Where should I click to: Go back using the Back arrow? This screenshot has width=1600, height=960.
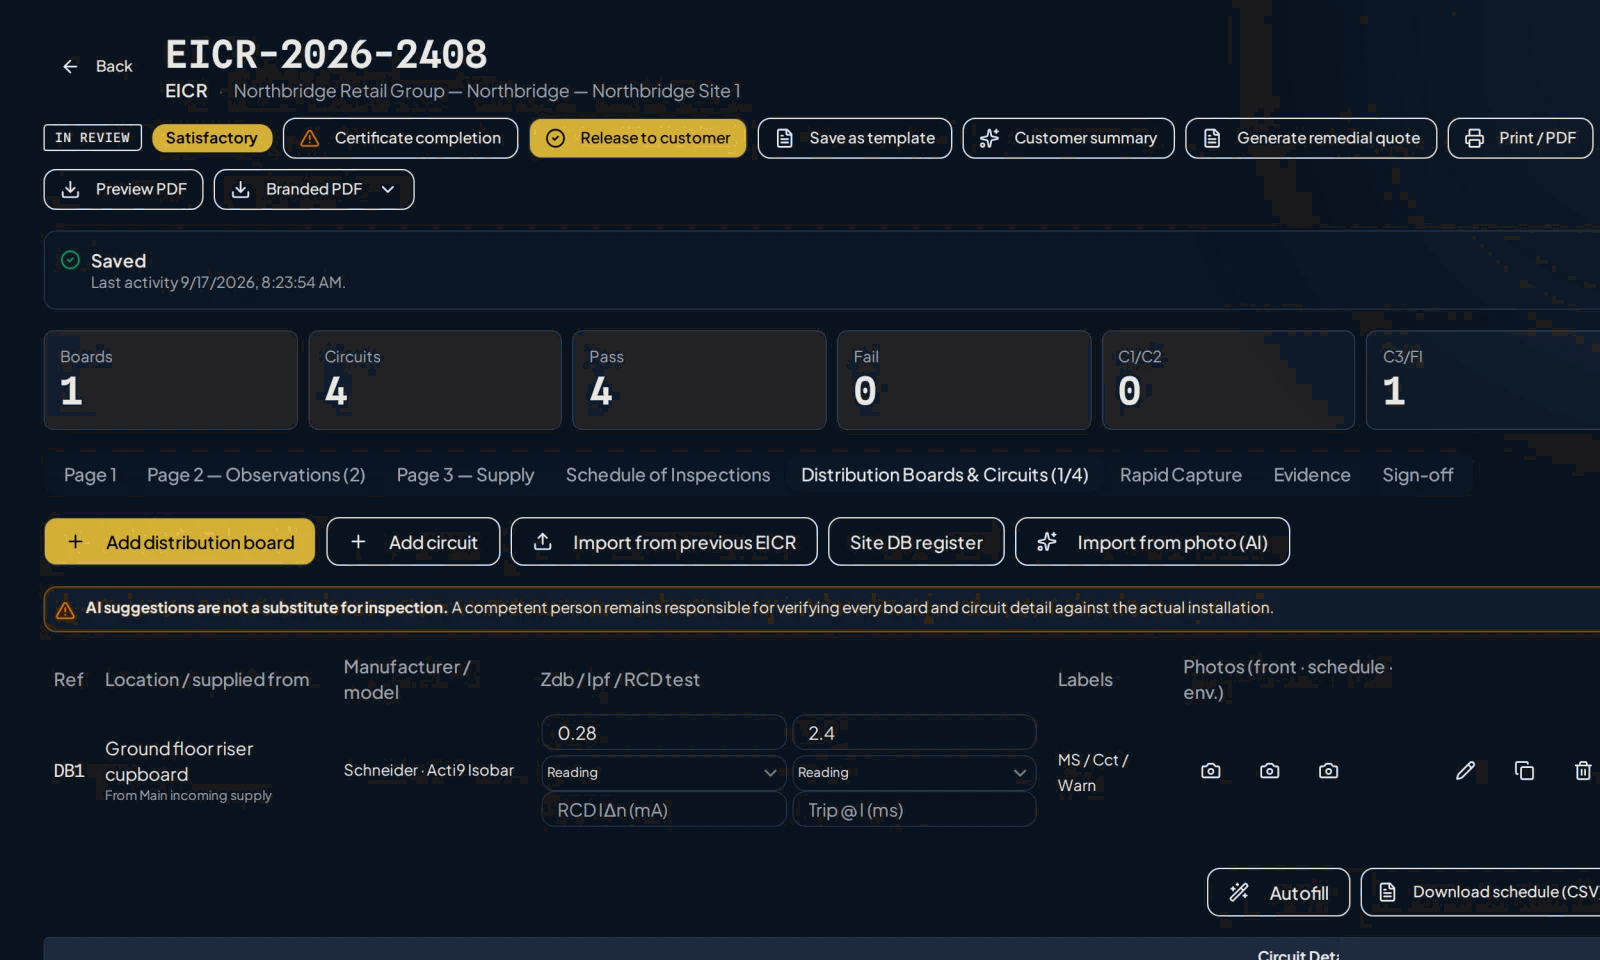click(x=97, y=66)
